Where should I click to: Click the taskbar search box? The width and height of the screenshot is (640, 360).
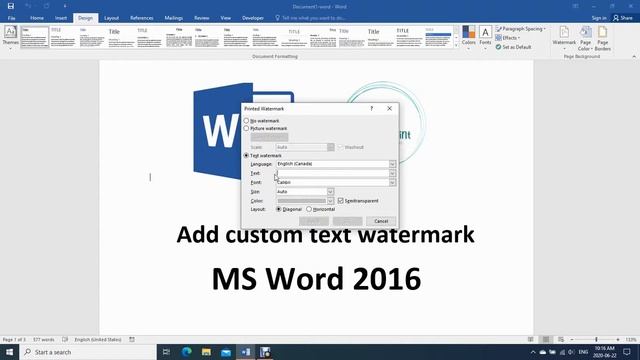click(x=88, y=352)
